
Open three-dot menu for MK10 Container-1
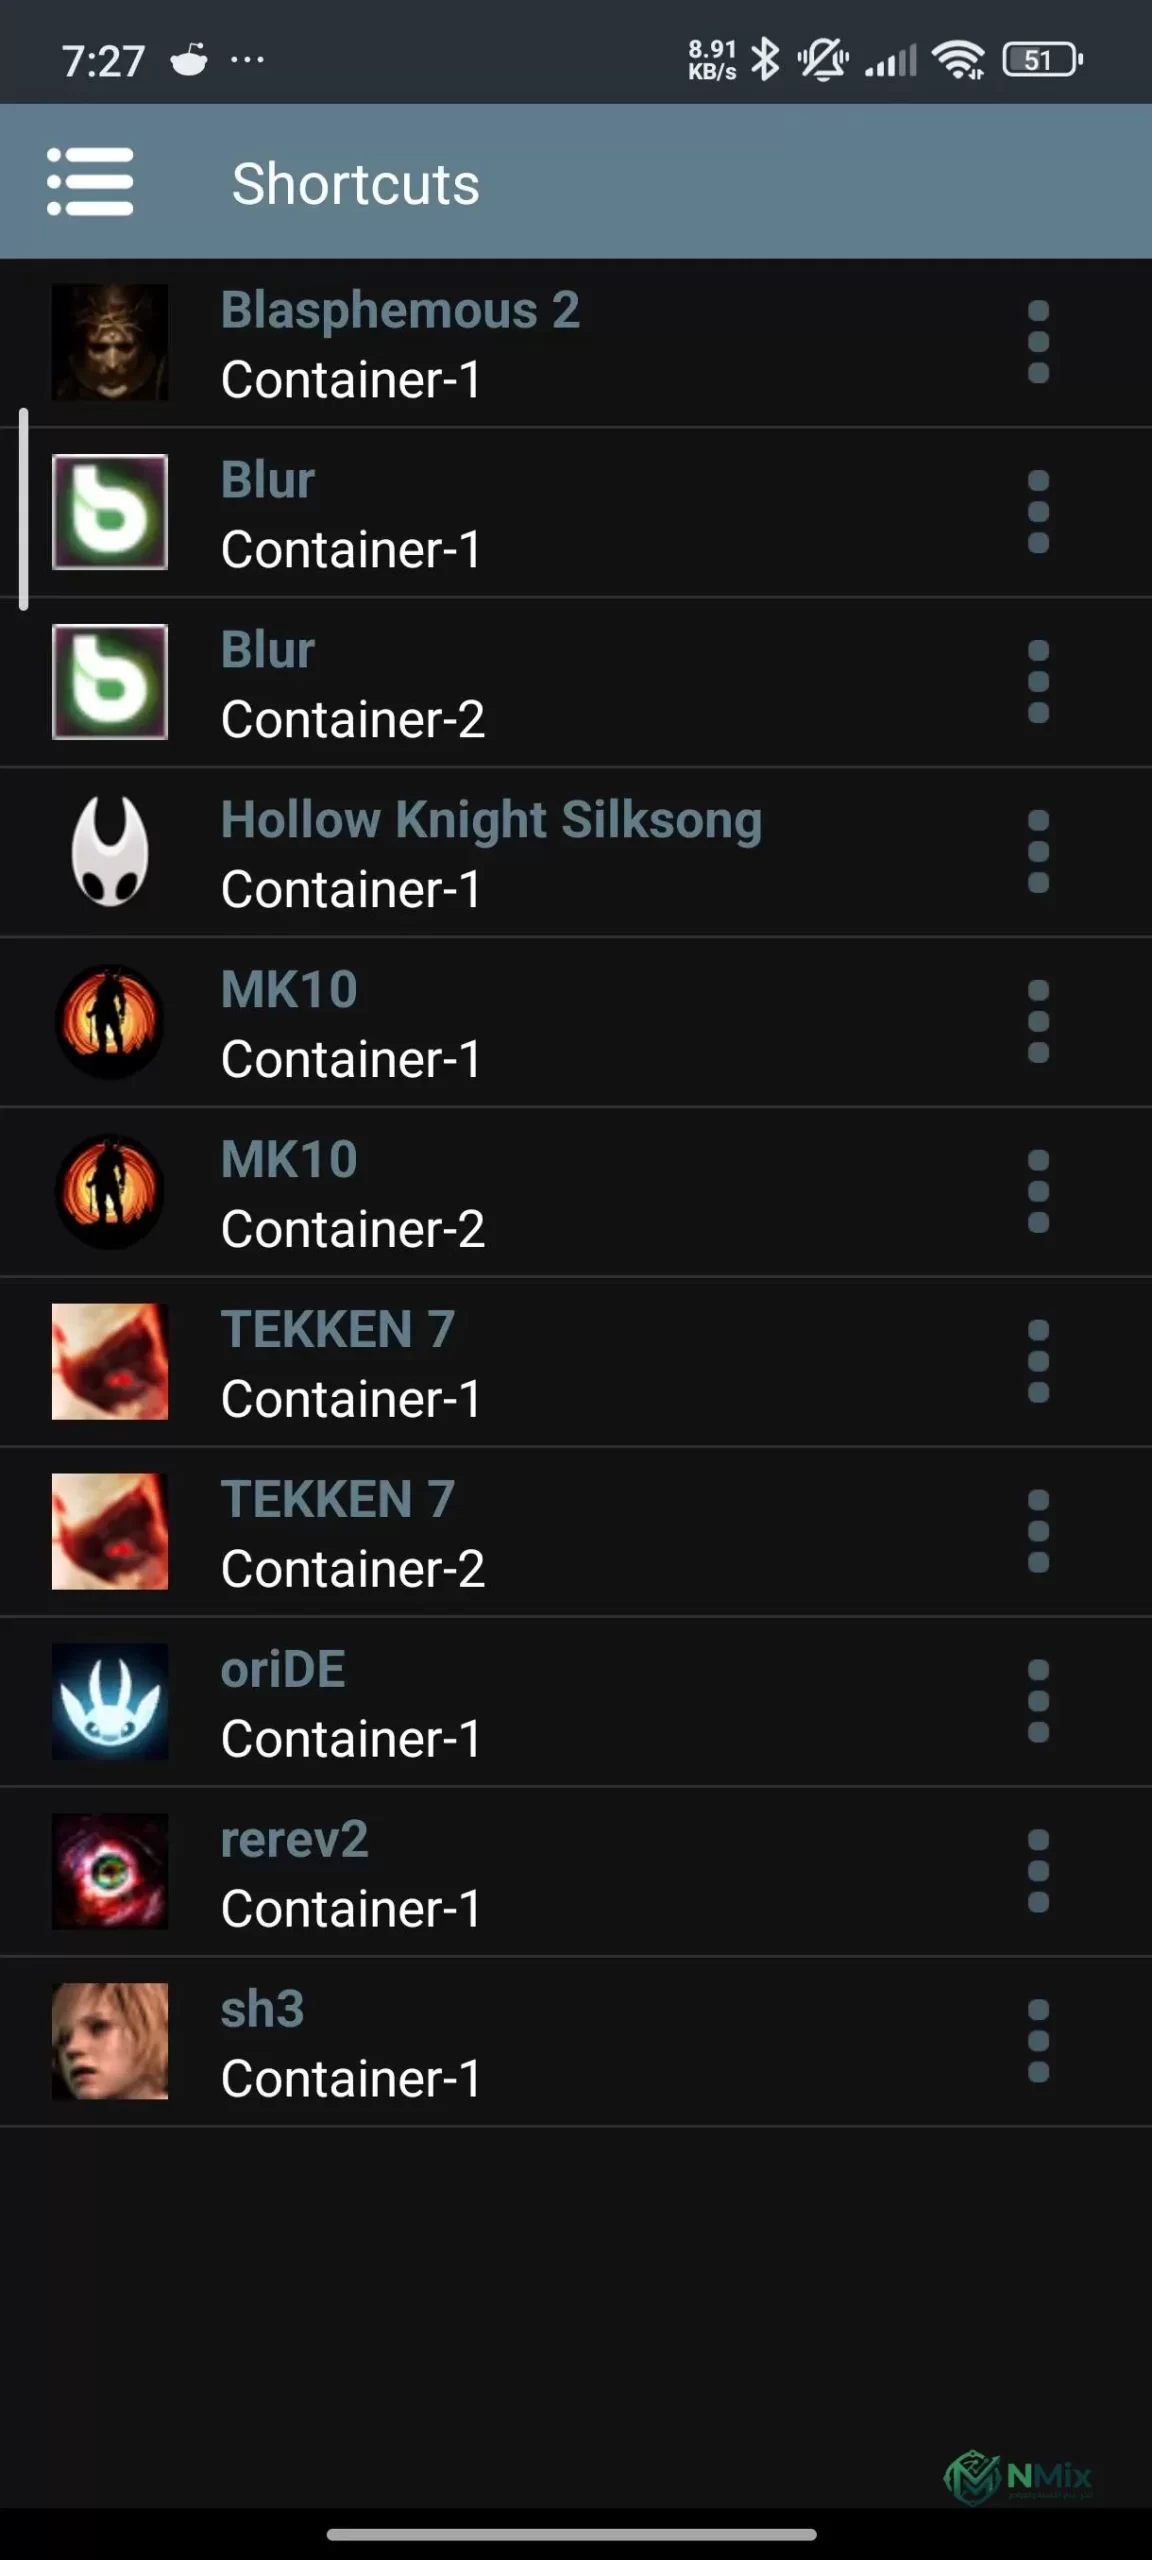(x=1038, y=1022)
